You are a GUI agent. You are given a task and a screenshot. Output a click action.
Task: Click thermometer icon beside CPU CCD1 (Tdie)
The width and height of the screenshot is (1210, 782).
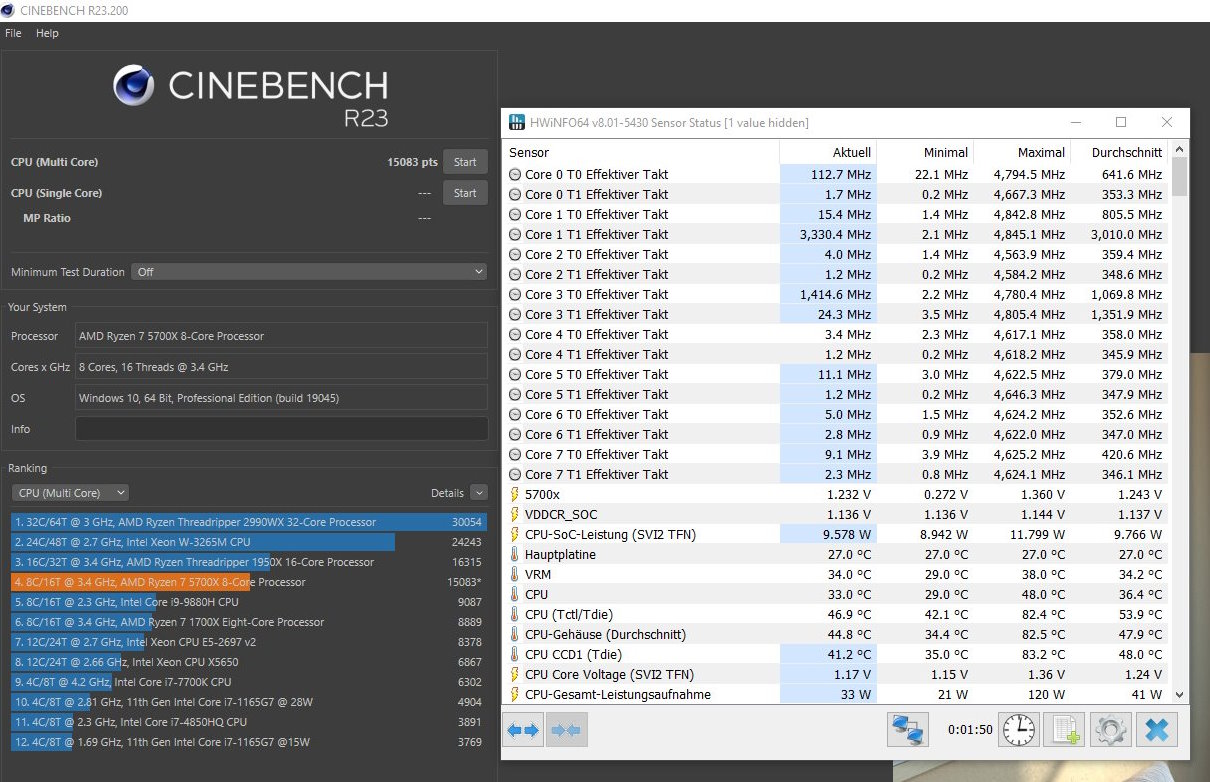click(x=515, y=654)
